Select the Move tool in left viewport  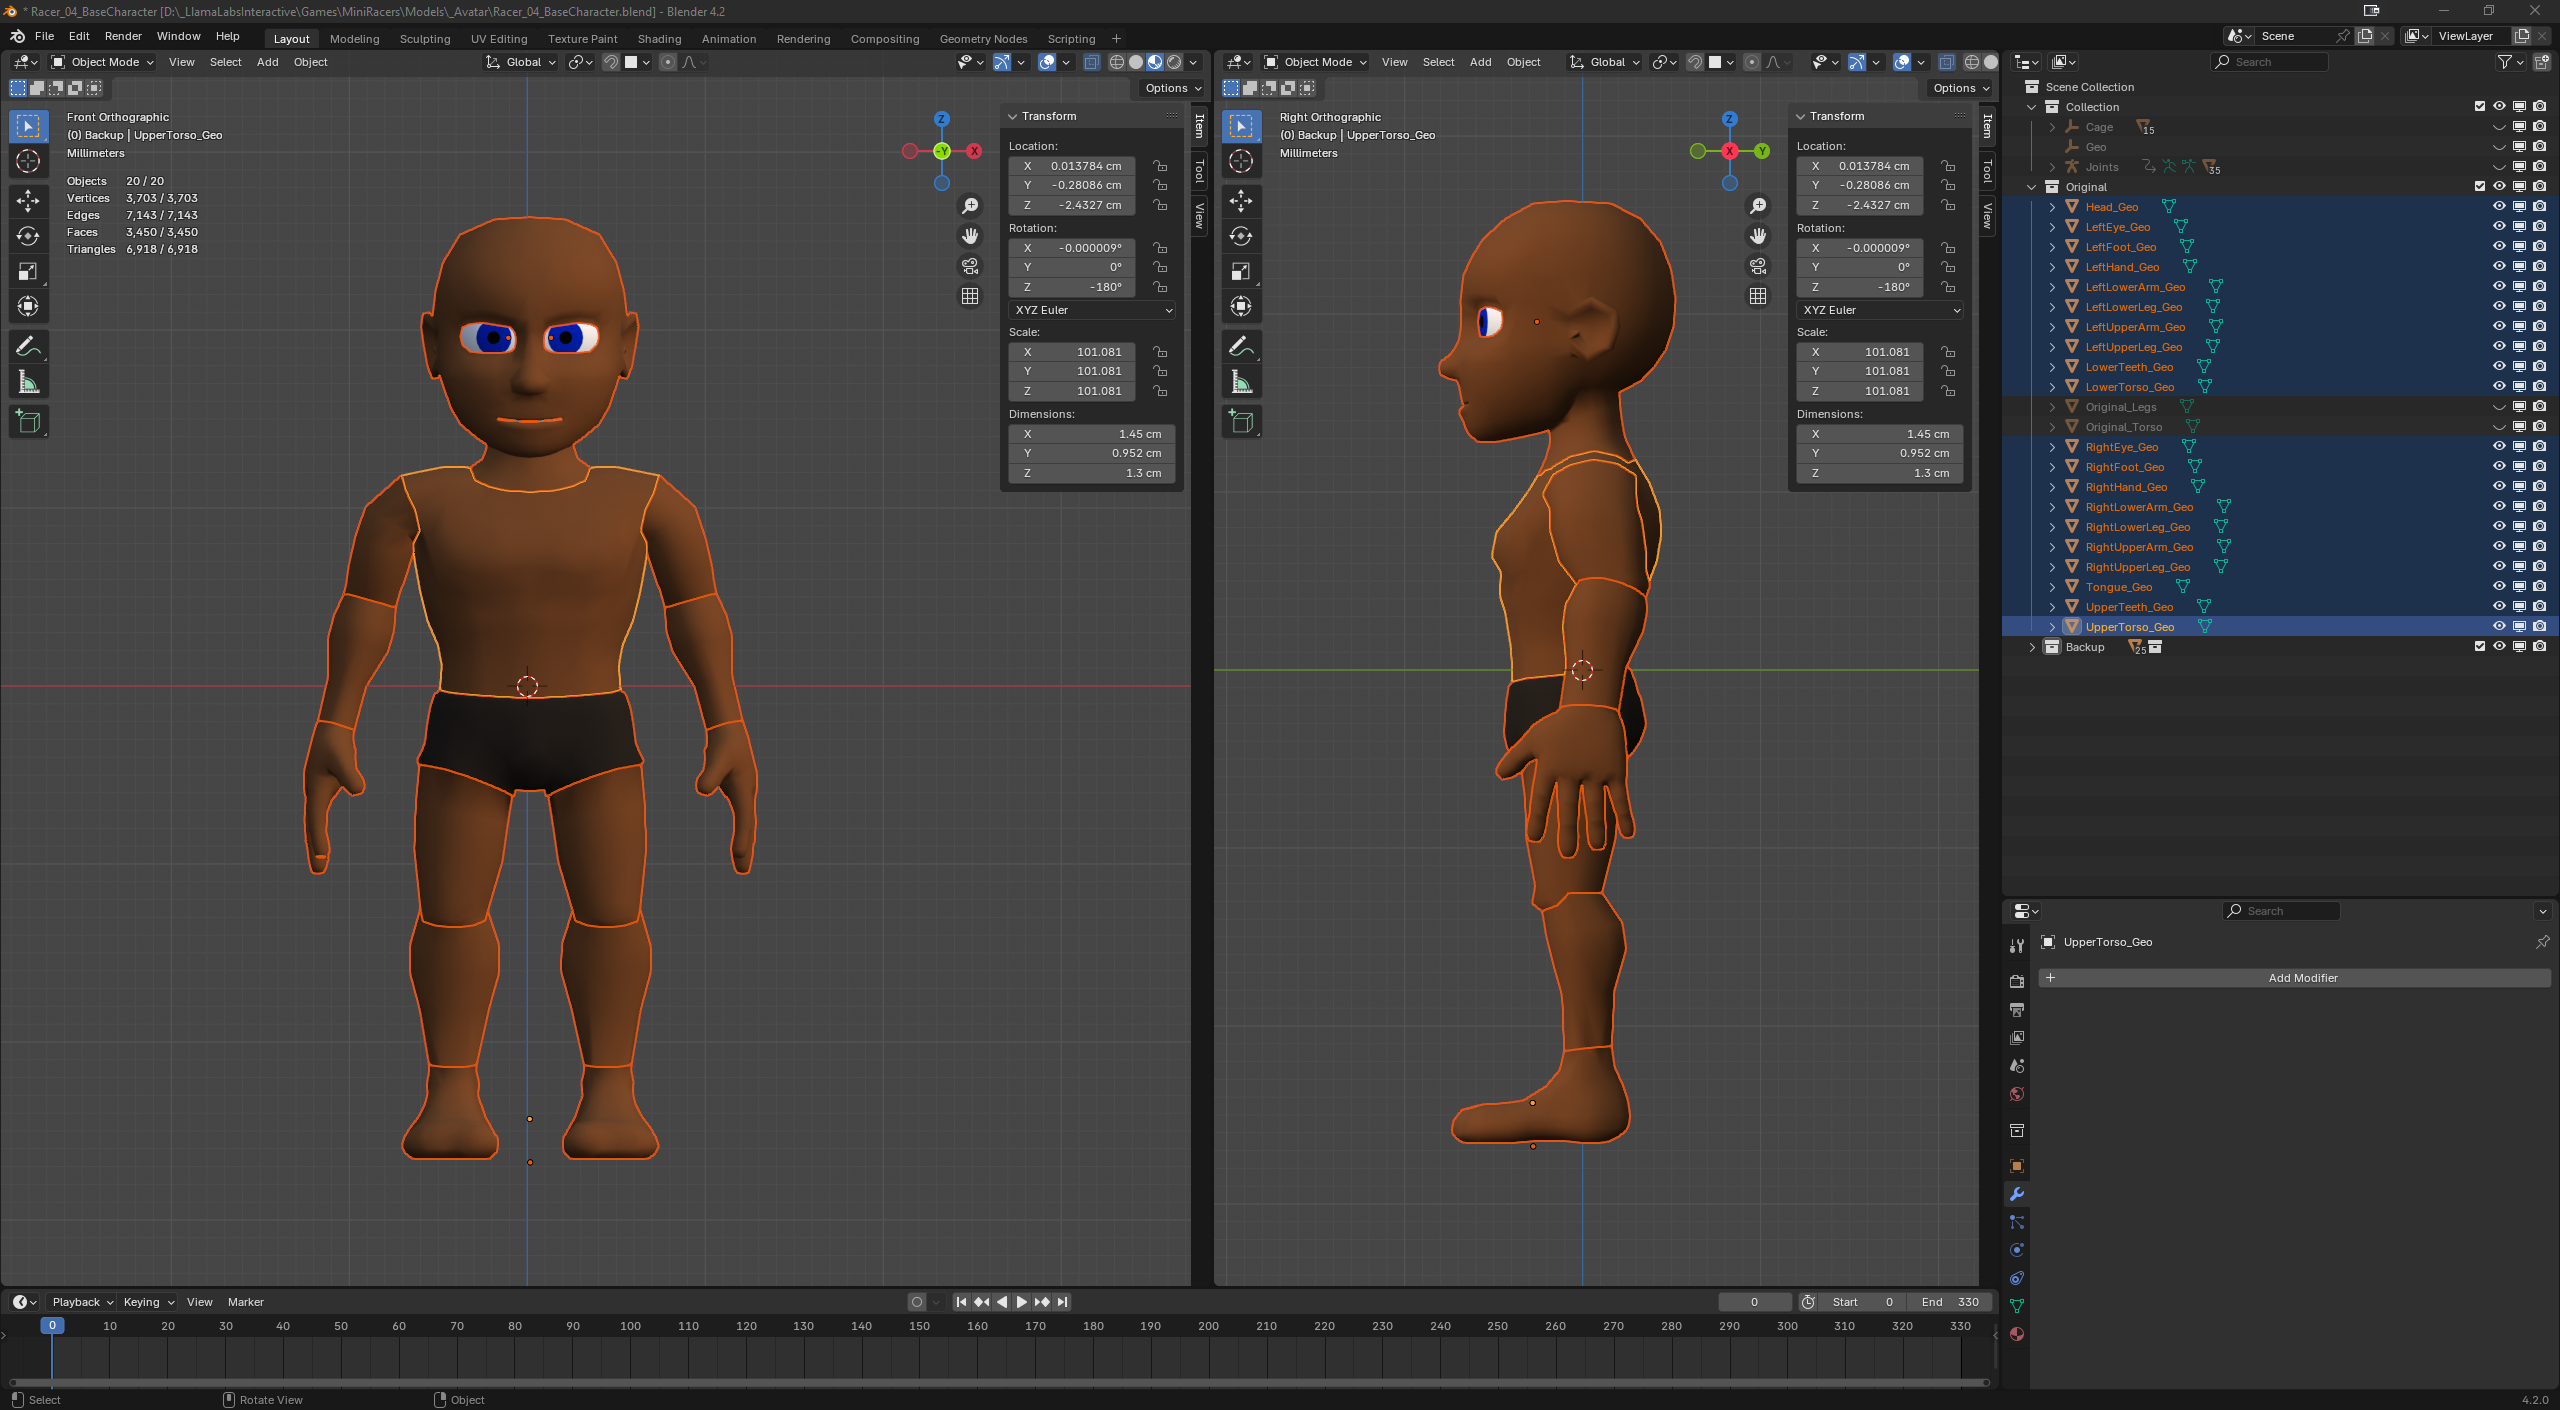point(28,201)
